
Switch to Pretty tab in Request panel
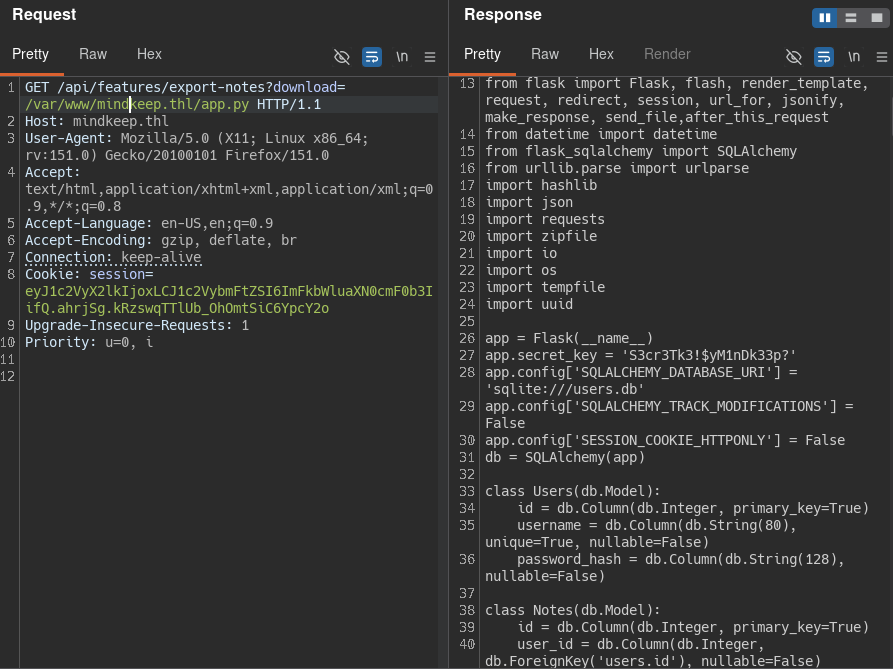click(x=31, y=54)
